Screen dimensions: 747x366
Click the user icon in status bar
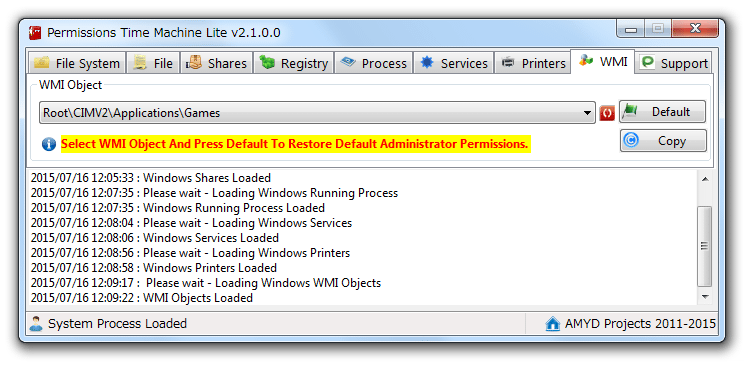[36, 324]
